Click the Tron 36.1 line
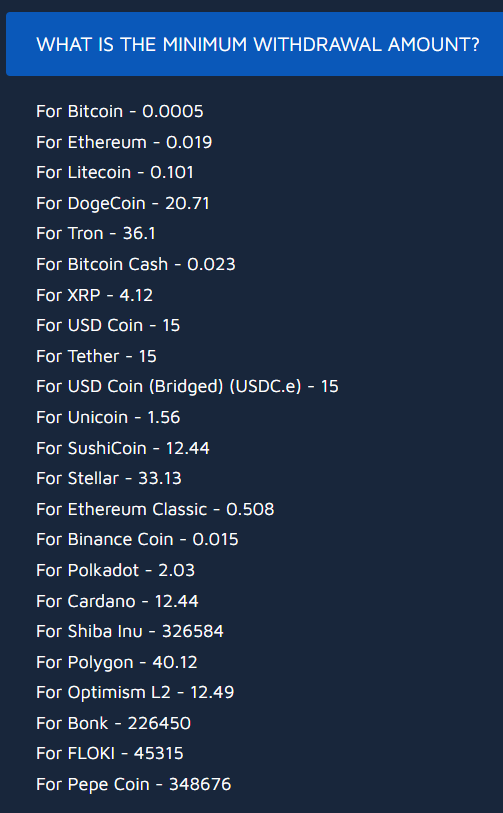503x813 pixels. (96, 233)
